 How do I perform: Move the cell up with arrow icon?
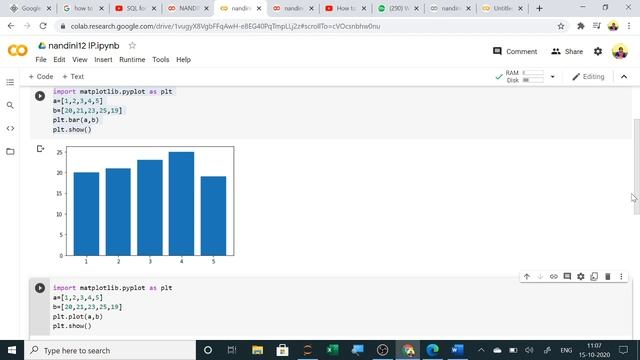pyautogui.click(x=527, y=276)
